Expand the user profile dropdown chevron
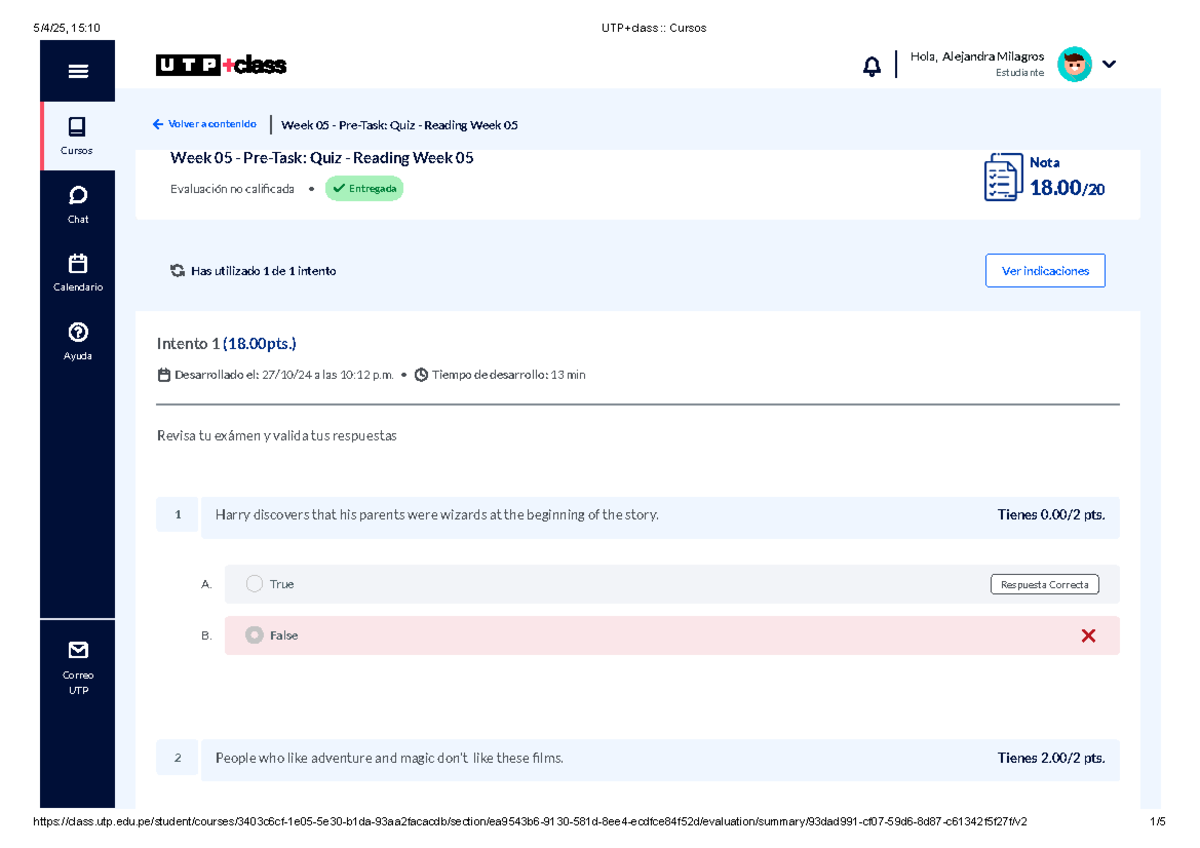The width and height of the screenshot is (1200, 848). coord(1109,64)
